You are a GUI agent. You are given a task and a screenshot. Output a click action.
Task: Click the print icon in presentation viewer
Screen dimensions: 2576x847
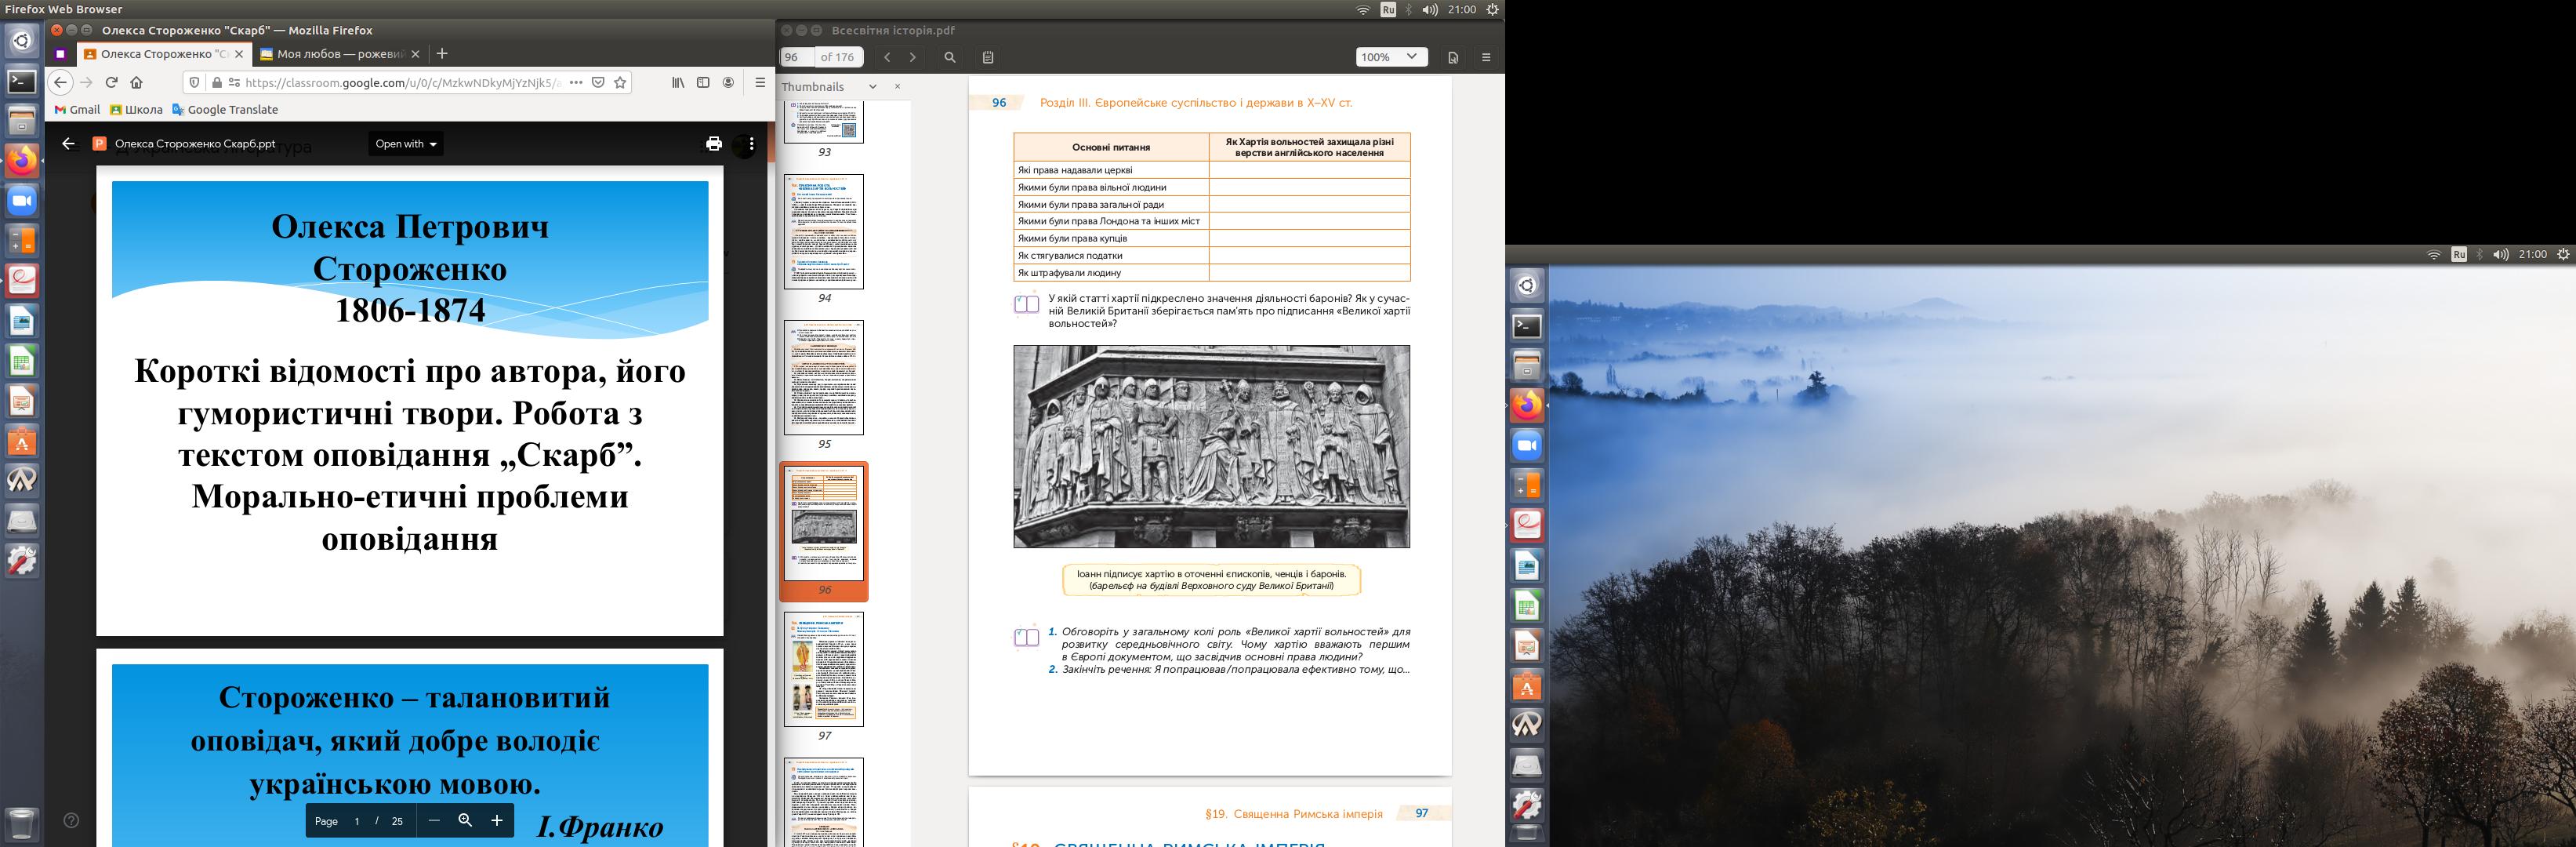click(713, 144)
